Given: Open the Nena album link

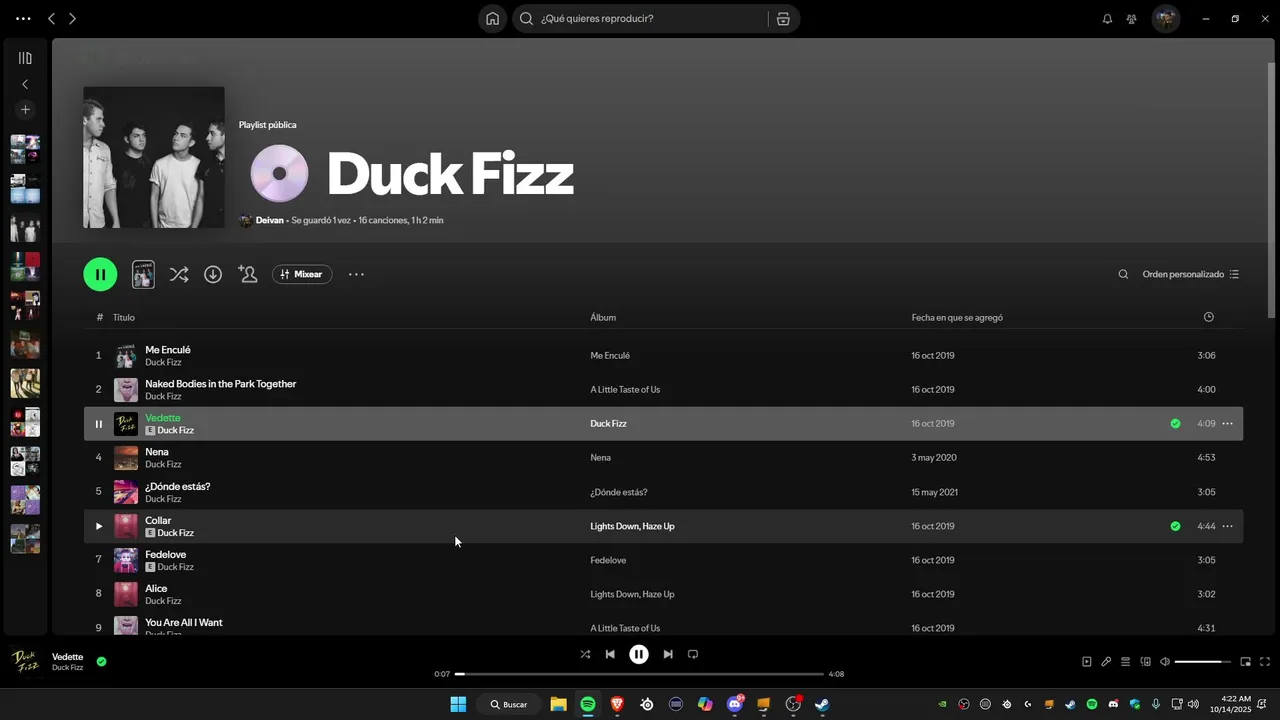Looking at the screenshot, I should click(x=600, y=458).
